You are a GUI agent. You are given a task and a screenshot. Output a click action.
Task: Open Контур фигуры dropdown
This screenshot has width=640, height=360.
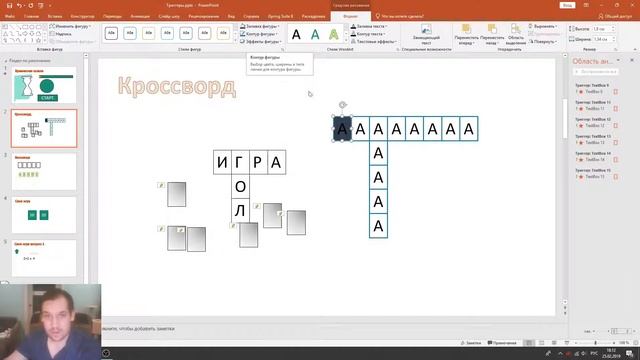tap(259, 34)
